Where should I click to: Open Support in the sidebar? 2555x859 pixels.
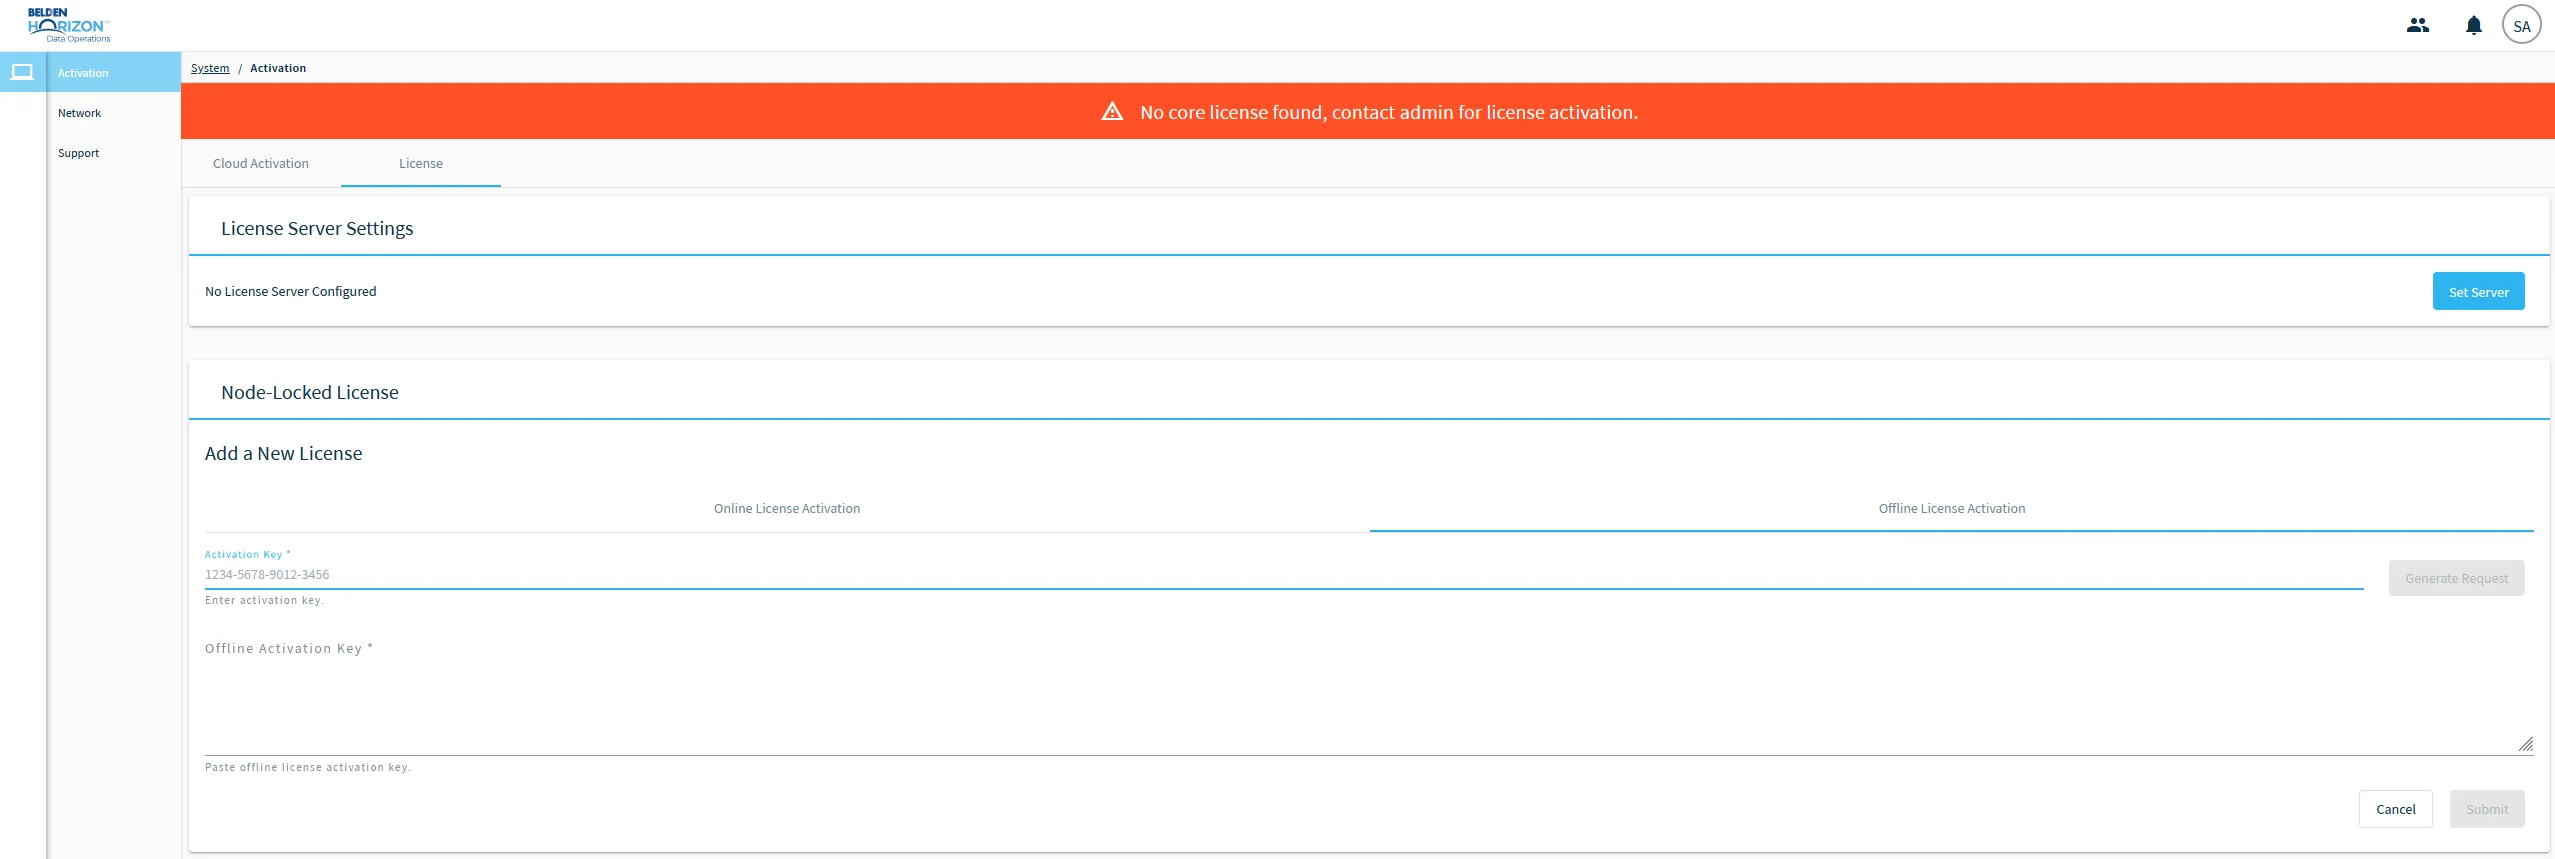113,153
